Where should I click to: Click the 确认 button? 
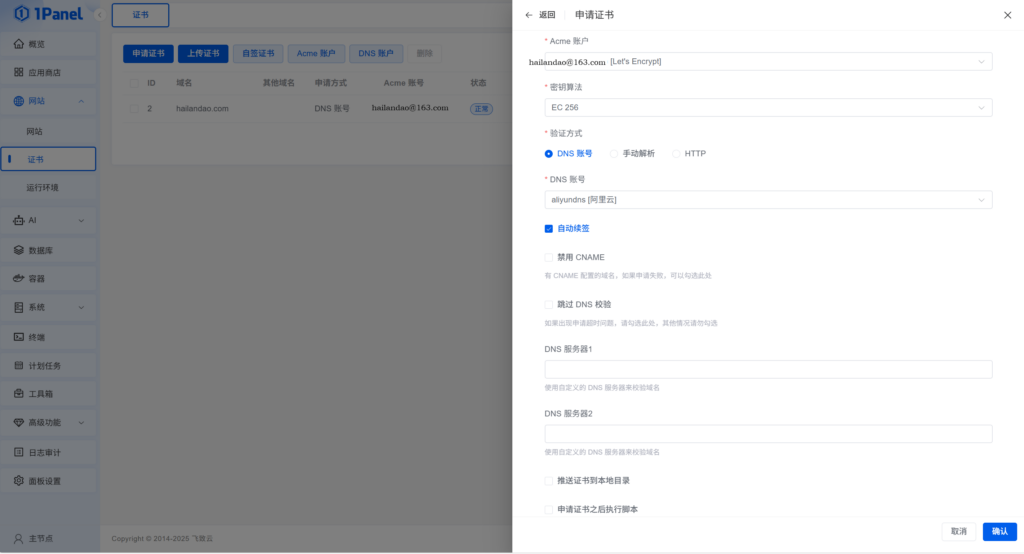click(x=1000, y=531)
